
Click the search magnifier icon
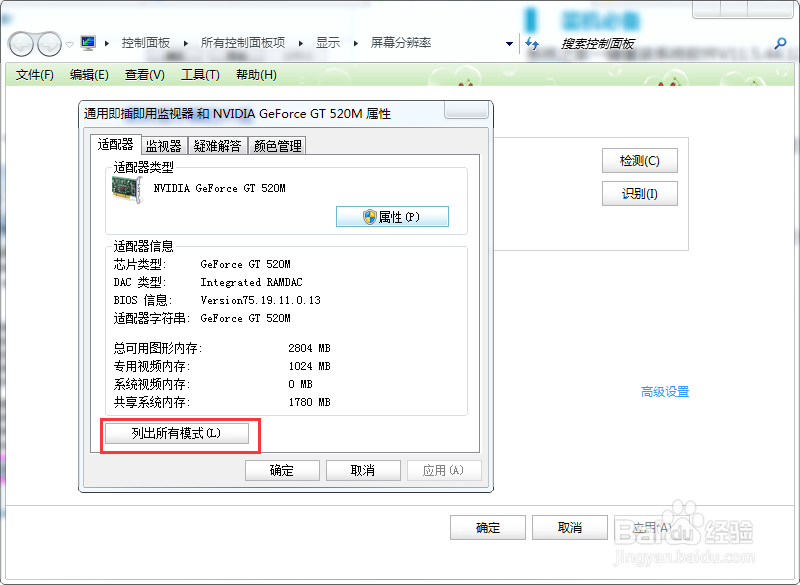coord(780,44)
